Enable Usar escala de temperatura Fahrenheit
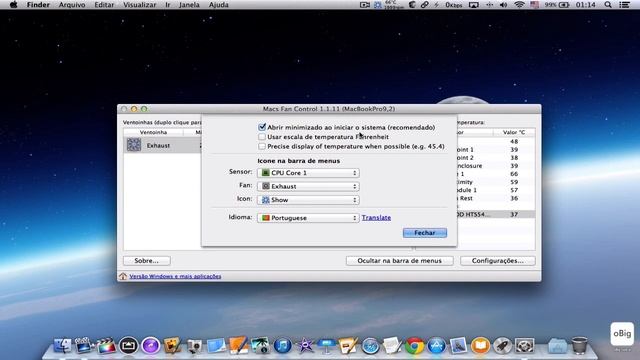Image resolution: width=640 pixels, height=360 pixels. click(x=262, y=137)
